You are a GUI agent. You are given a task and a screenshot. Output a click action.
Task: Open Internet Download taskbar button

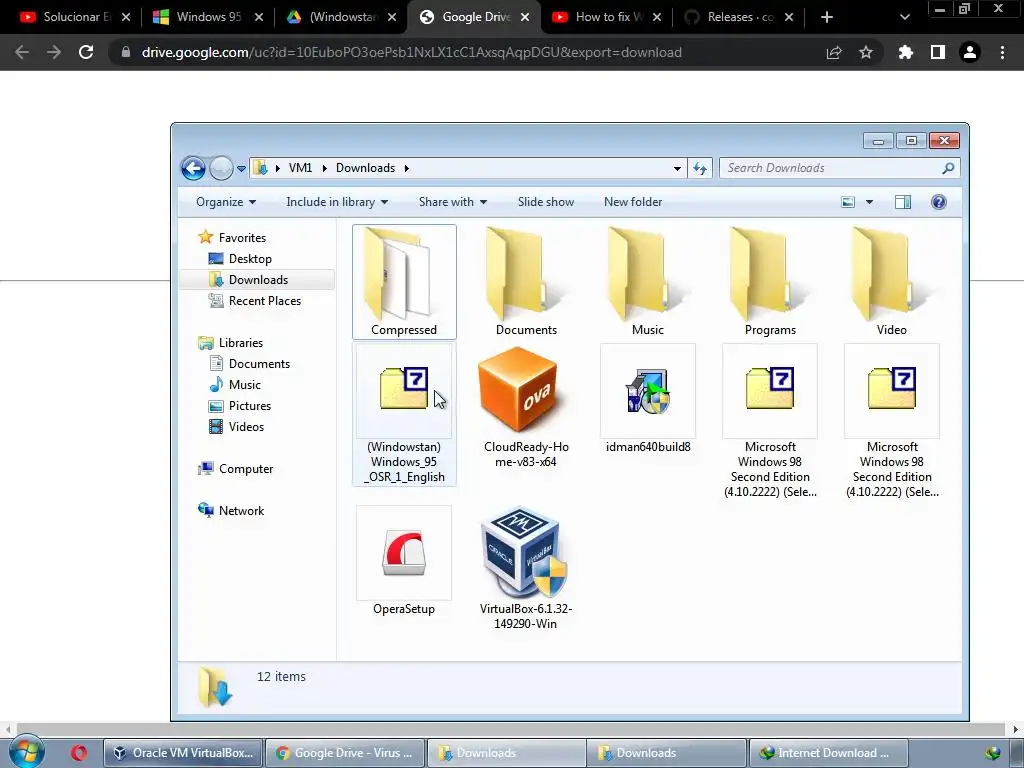[827, 753]
